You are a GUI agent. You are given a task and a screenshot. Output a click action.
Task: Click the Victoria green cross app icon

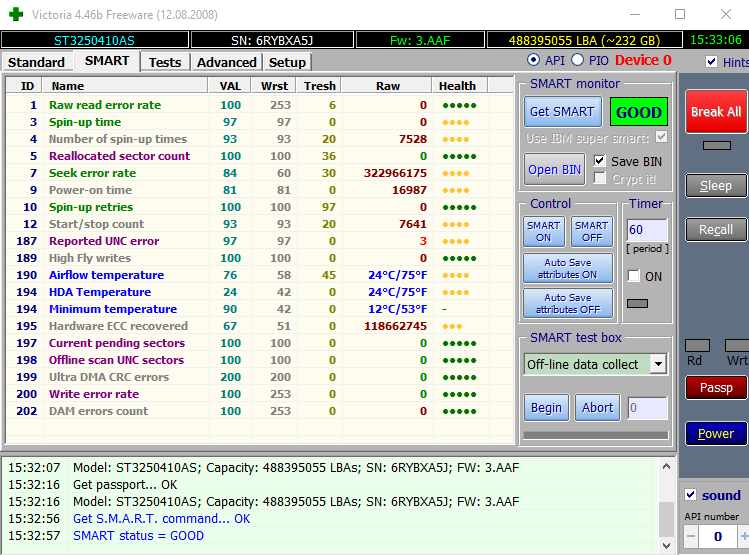tap(15, 14)
